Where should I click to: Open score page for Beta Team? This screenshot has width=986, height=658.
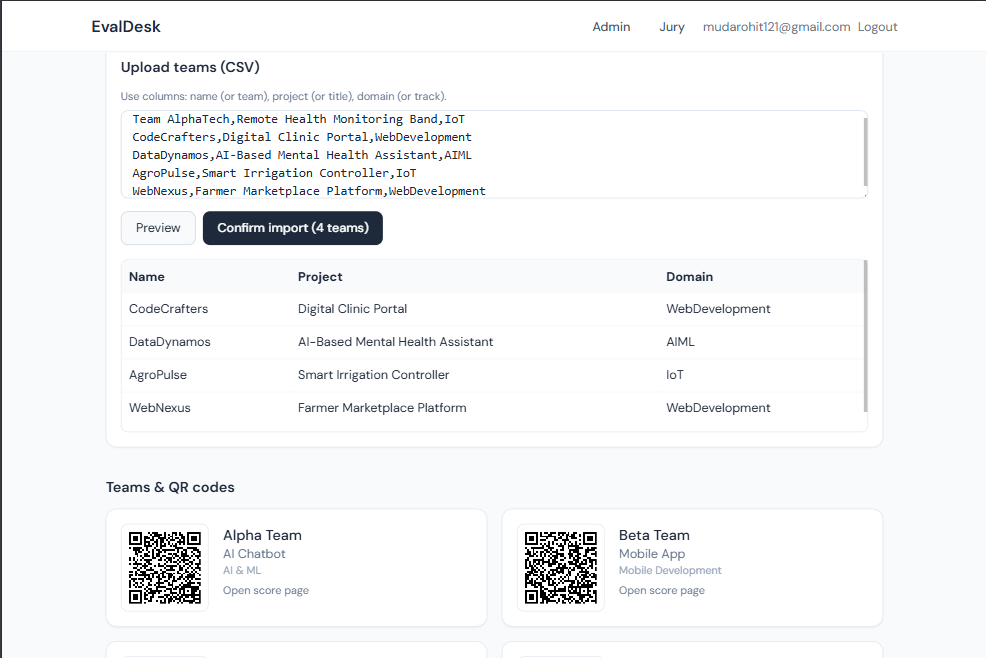pyautogui.click(x=662, y=591)
